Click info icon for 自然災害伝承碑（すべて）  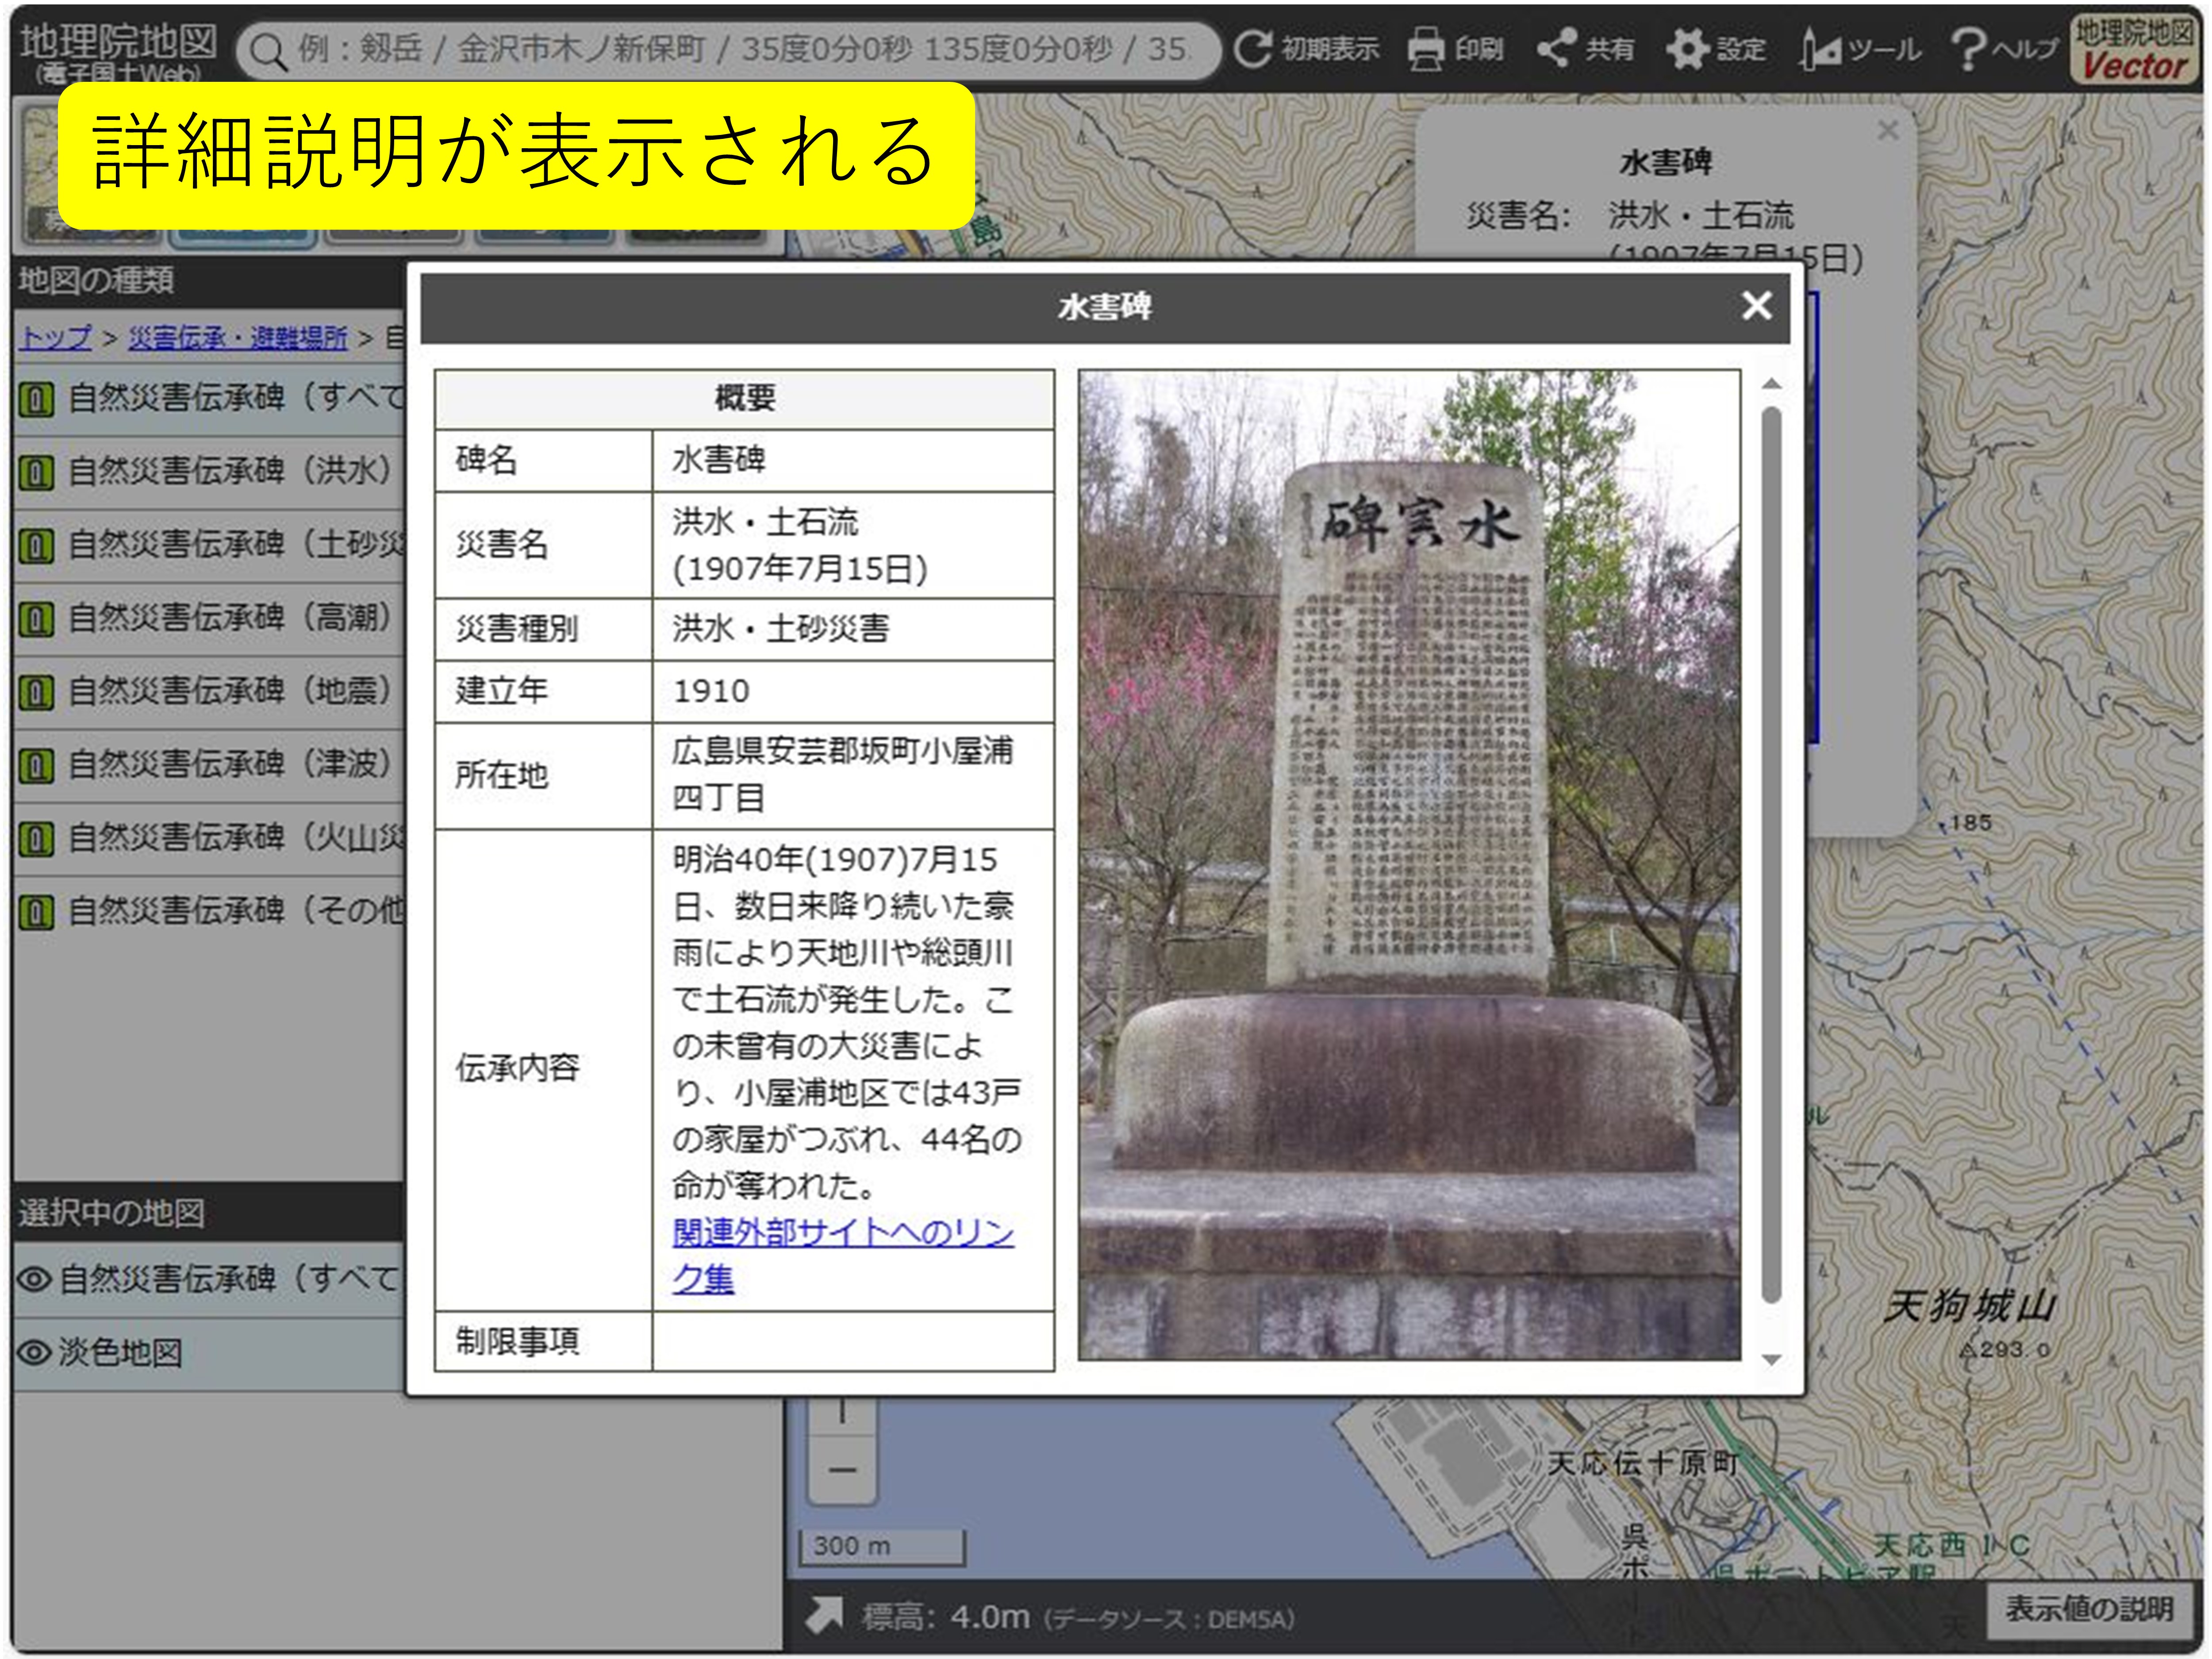[x=36, y=399]
